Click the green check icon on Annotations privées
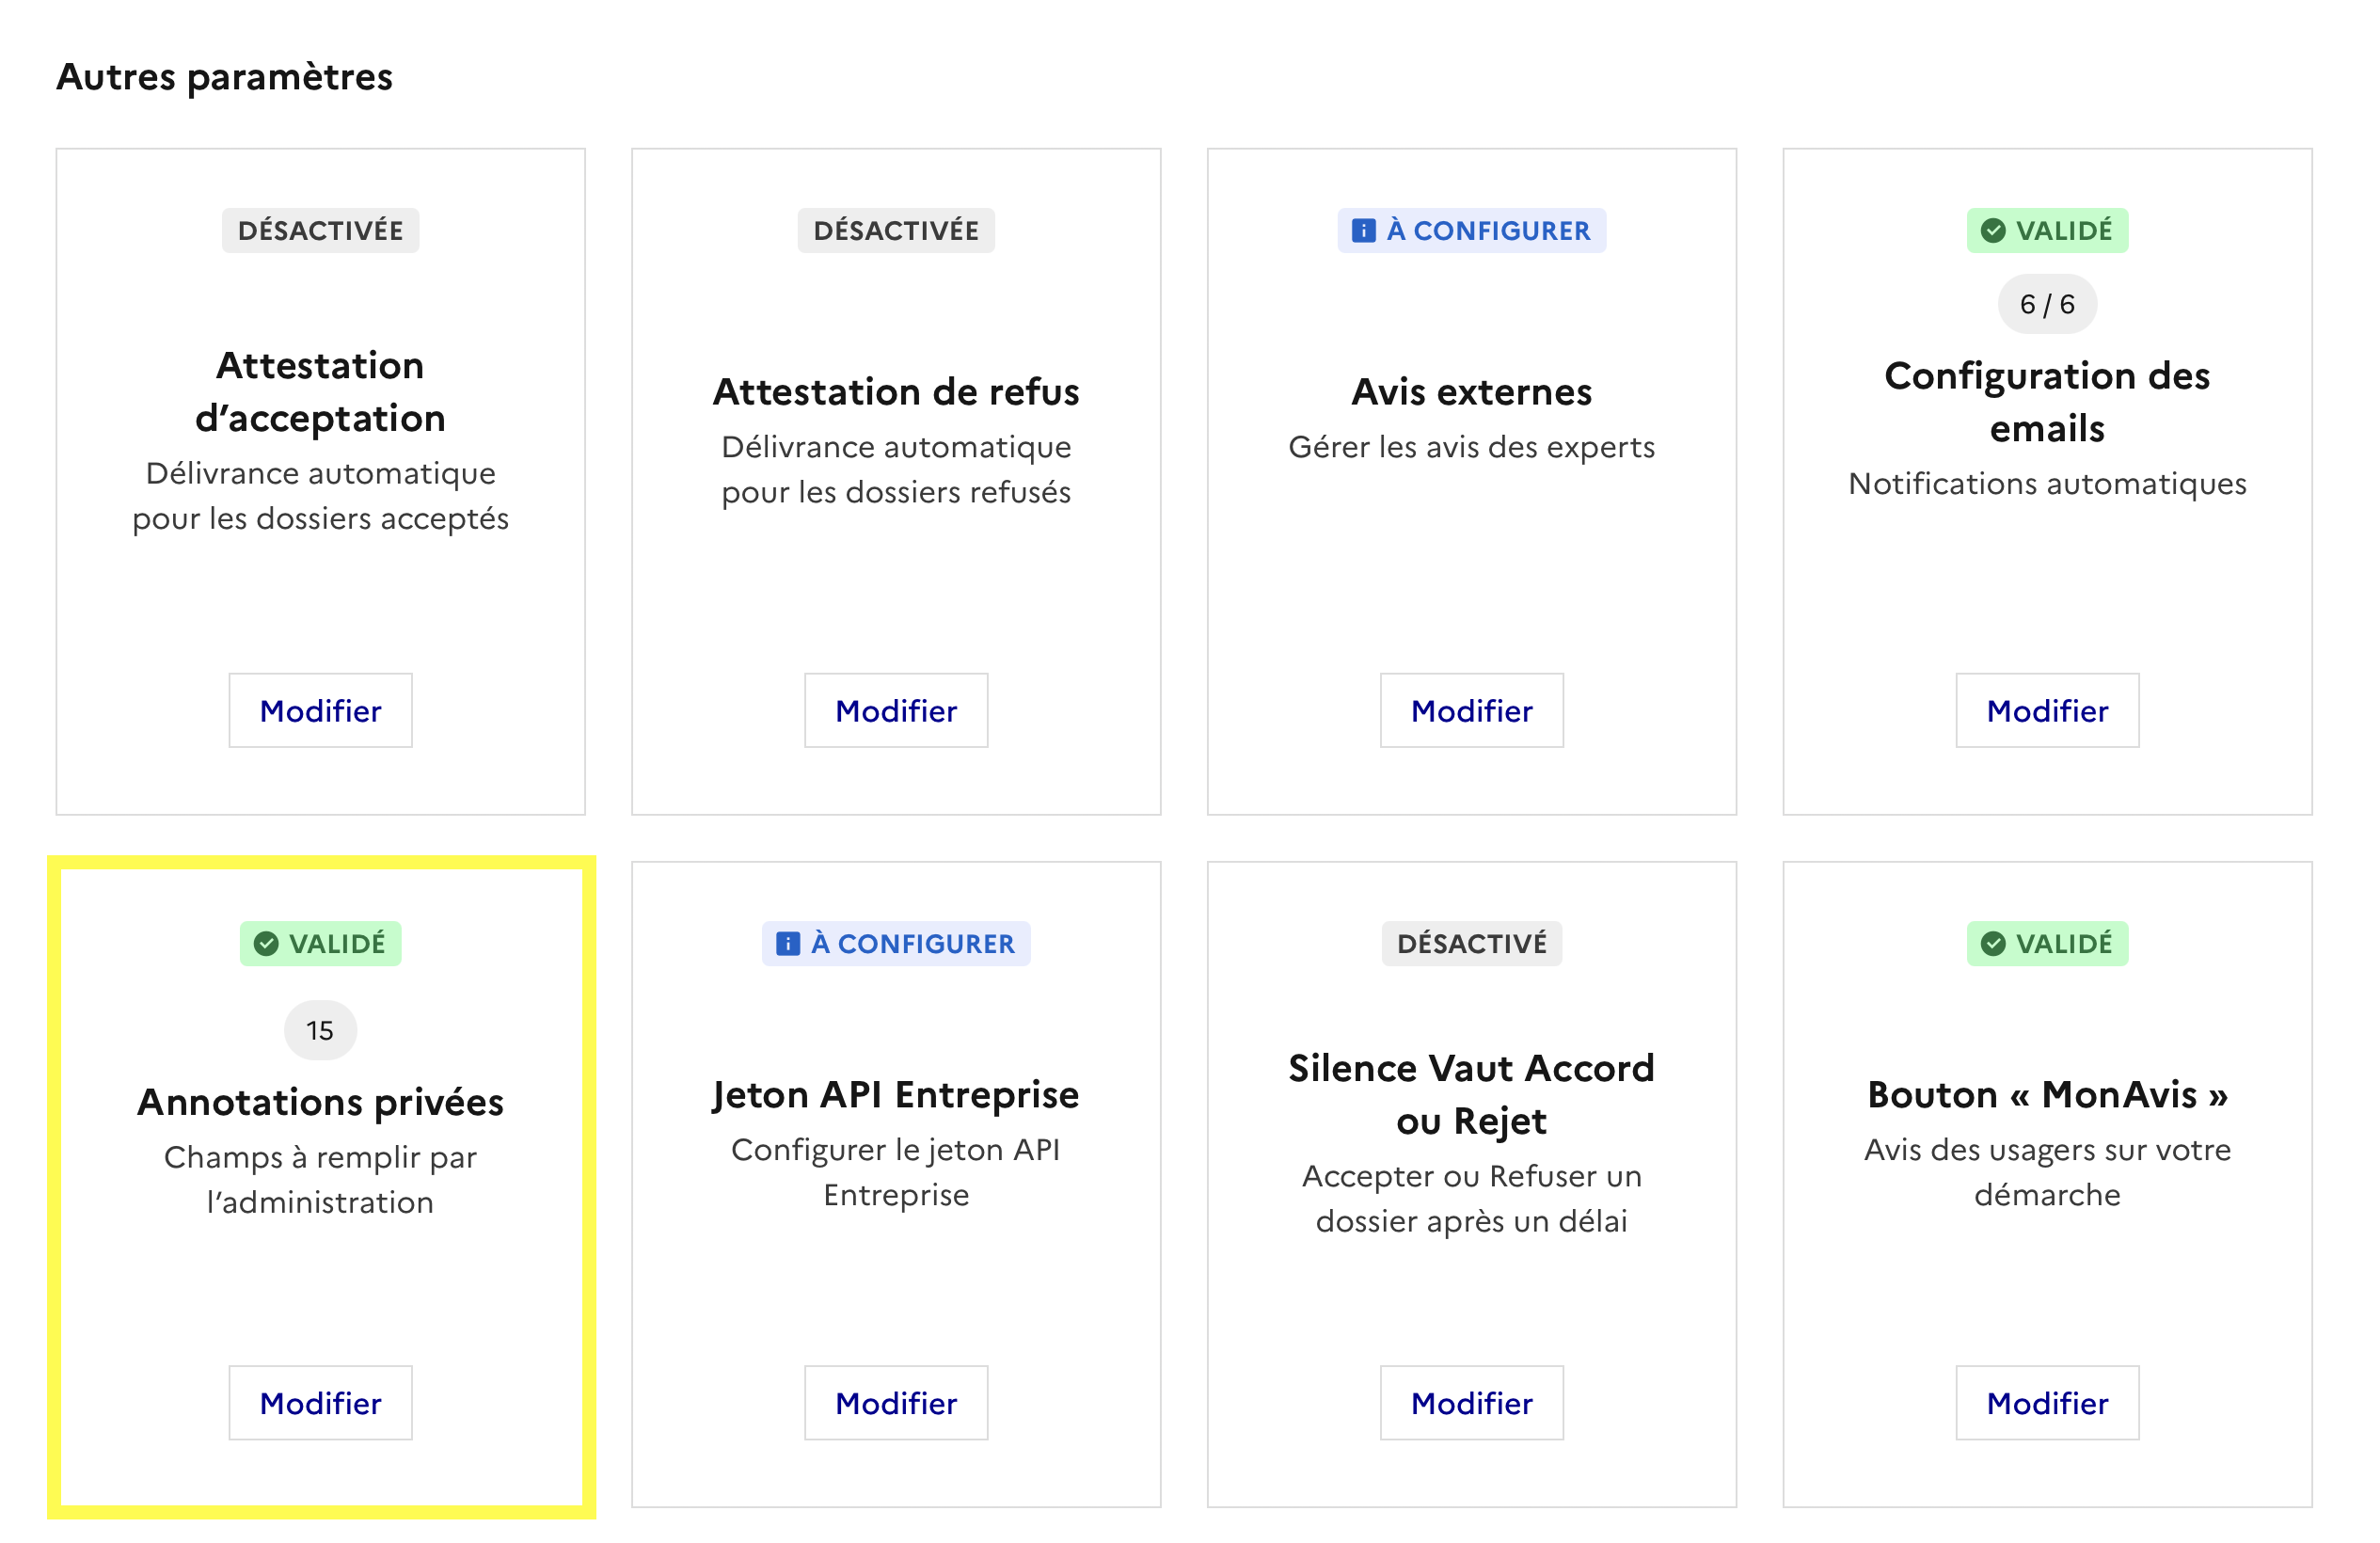The height and width of the screenshot is (1543, 2380). coord(266,944)
